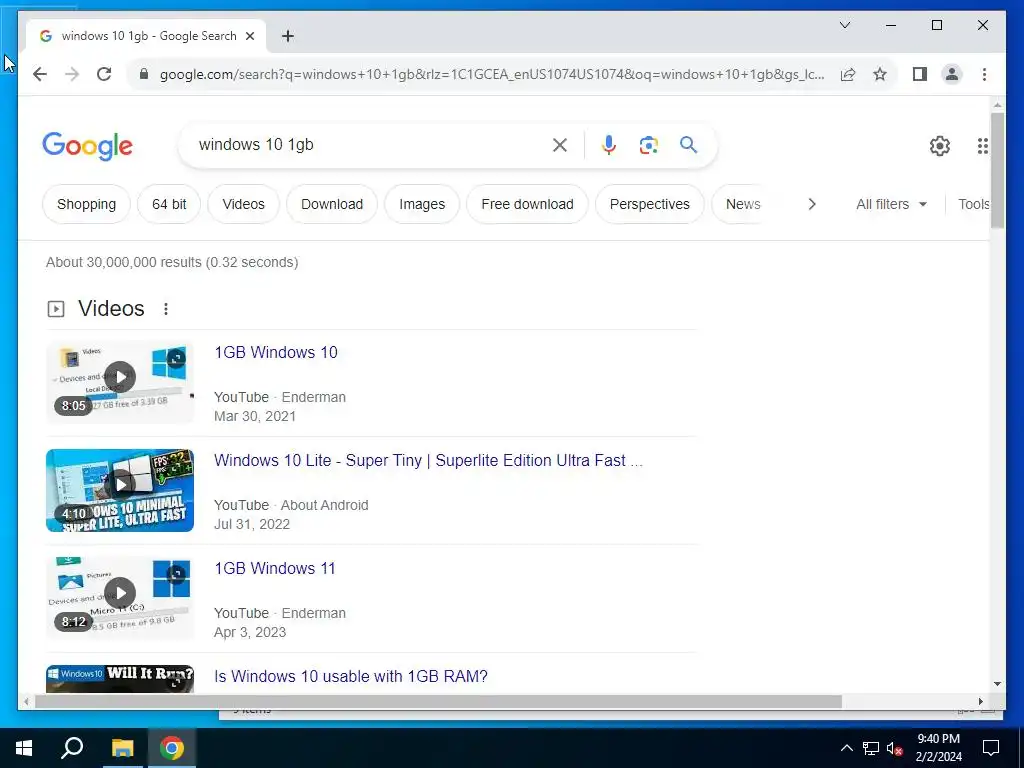The height and width of the screenshot is (768, 1024).
Task: Show hidden system tray icons
Action: [846, 748]
